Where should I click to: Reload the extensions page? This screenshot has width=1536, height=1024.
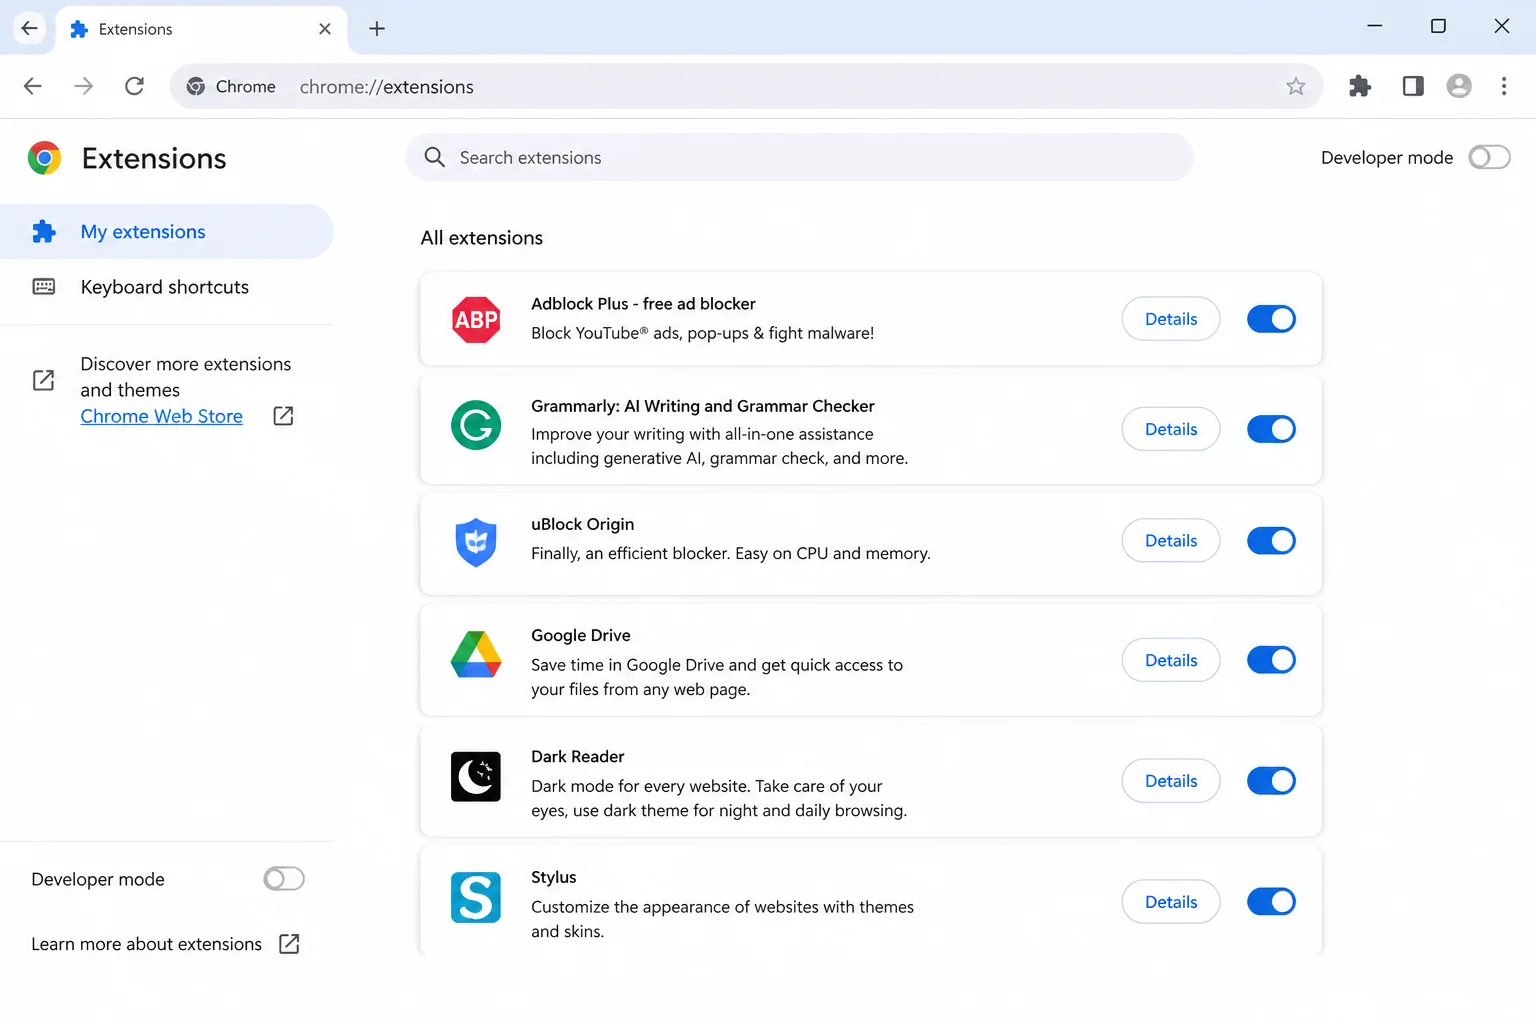[134, 86]
